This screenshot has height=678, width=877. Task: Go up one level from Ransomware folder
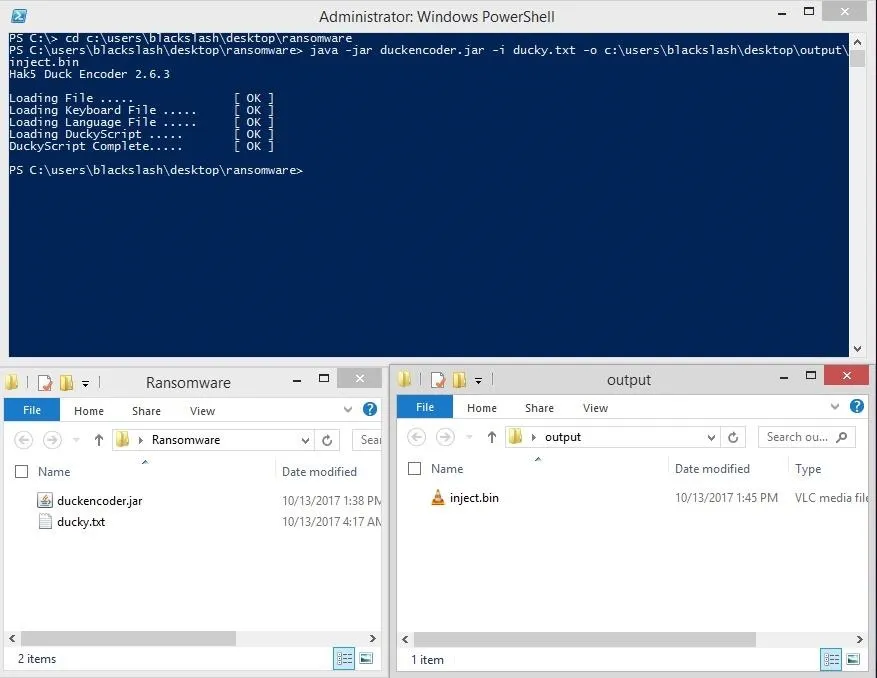click(x=99, y=440)
